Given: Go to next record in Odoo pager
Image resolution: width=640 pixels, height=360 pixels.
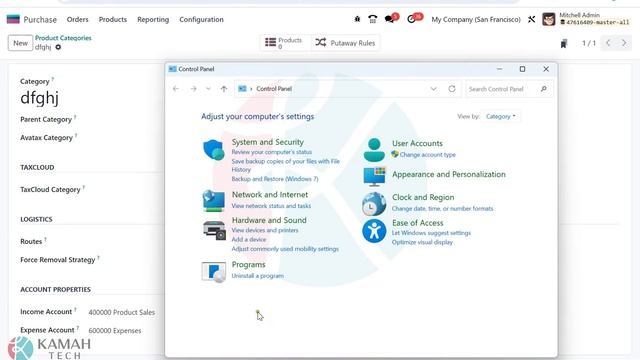Looking at the screenshot, I should tap(624, 43).
